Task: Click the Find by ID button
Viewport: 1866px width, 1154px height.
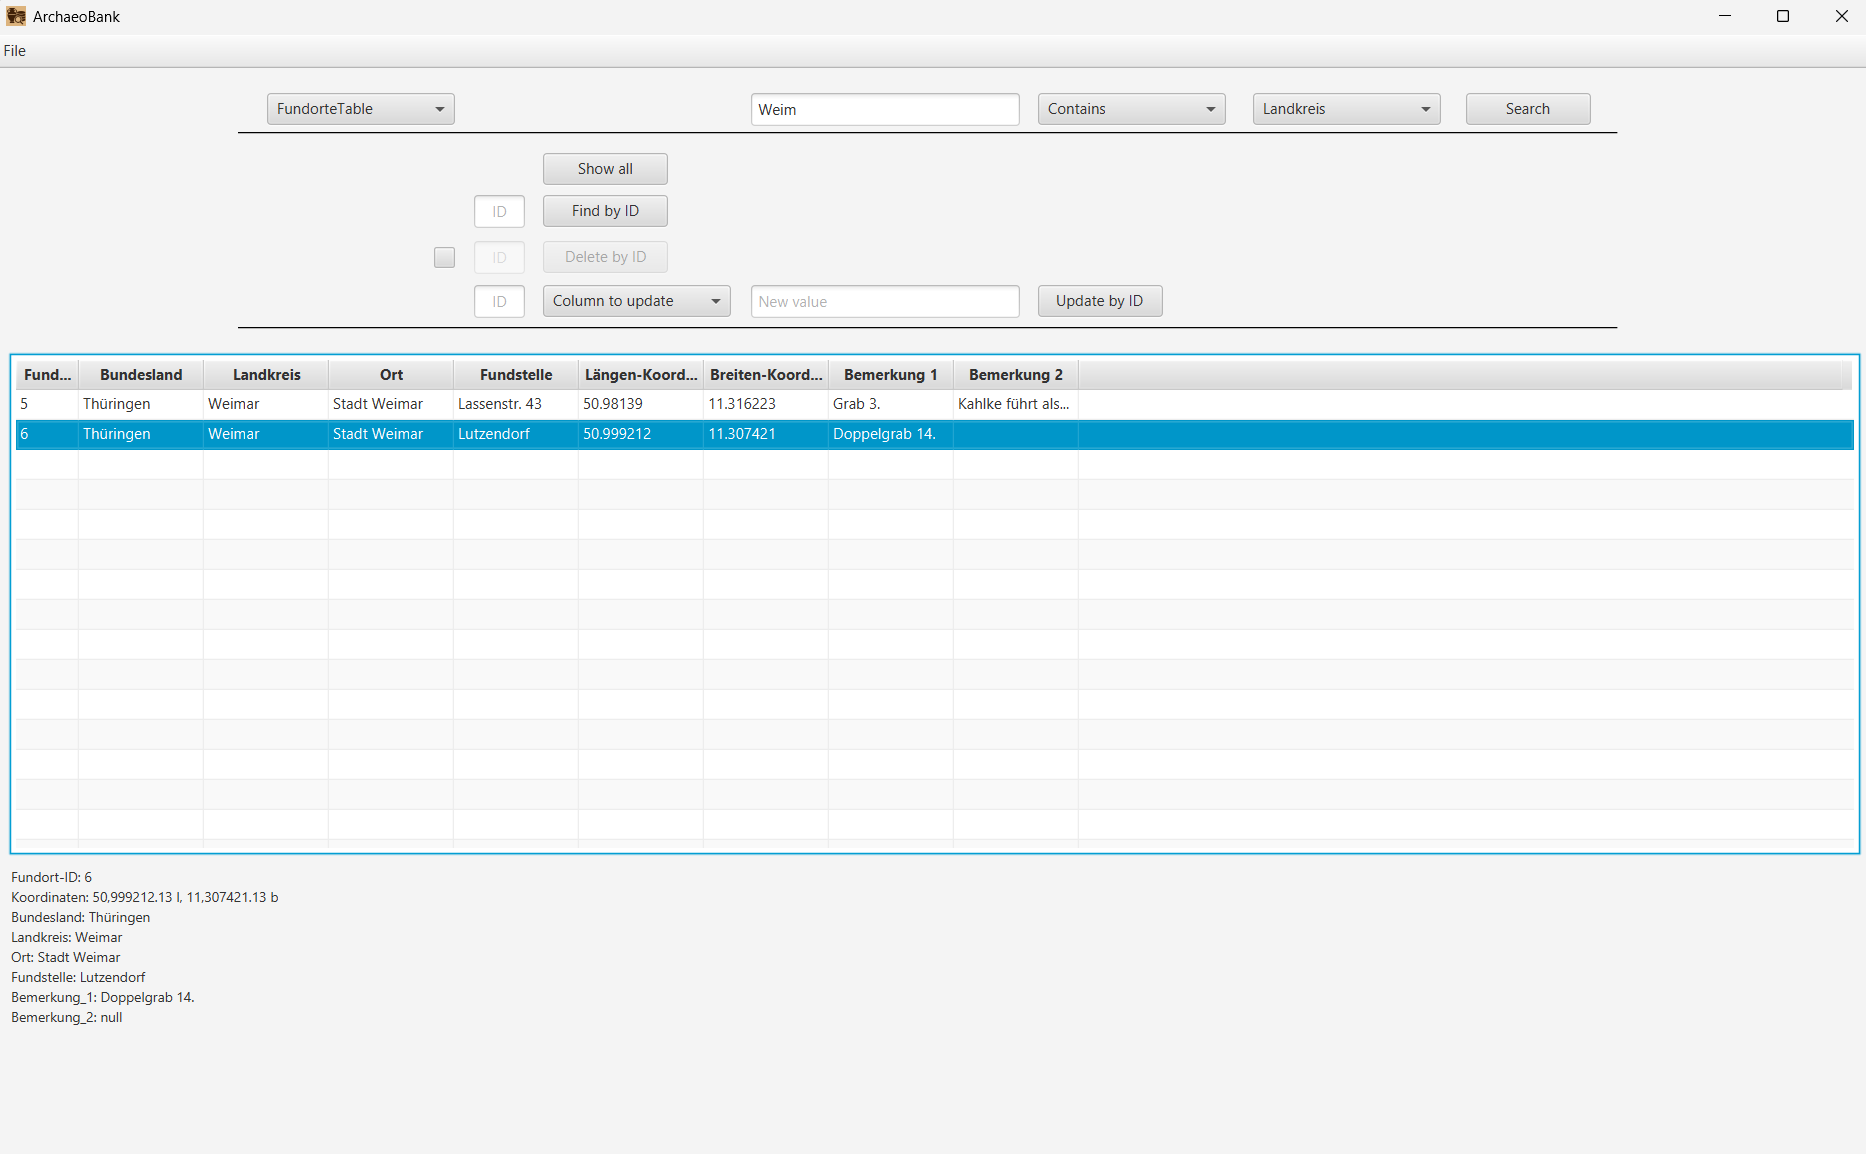Action: [x=605, y=211]
